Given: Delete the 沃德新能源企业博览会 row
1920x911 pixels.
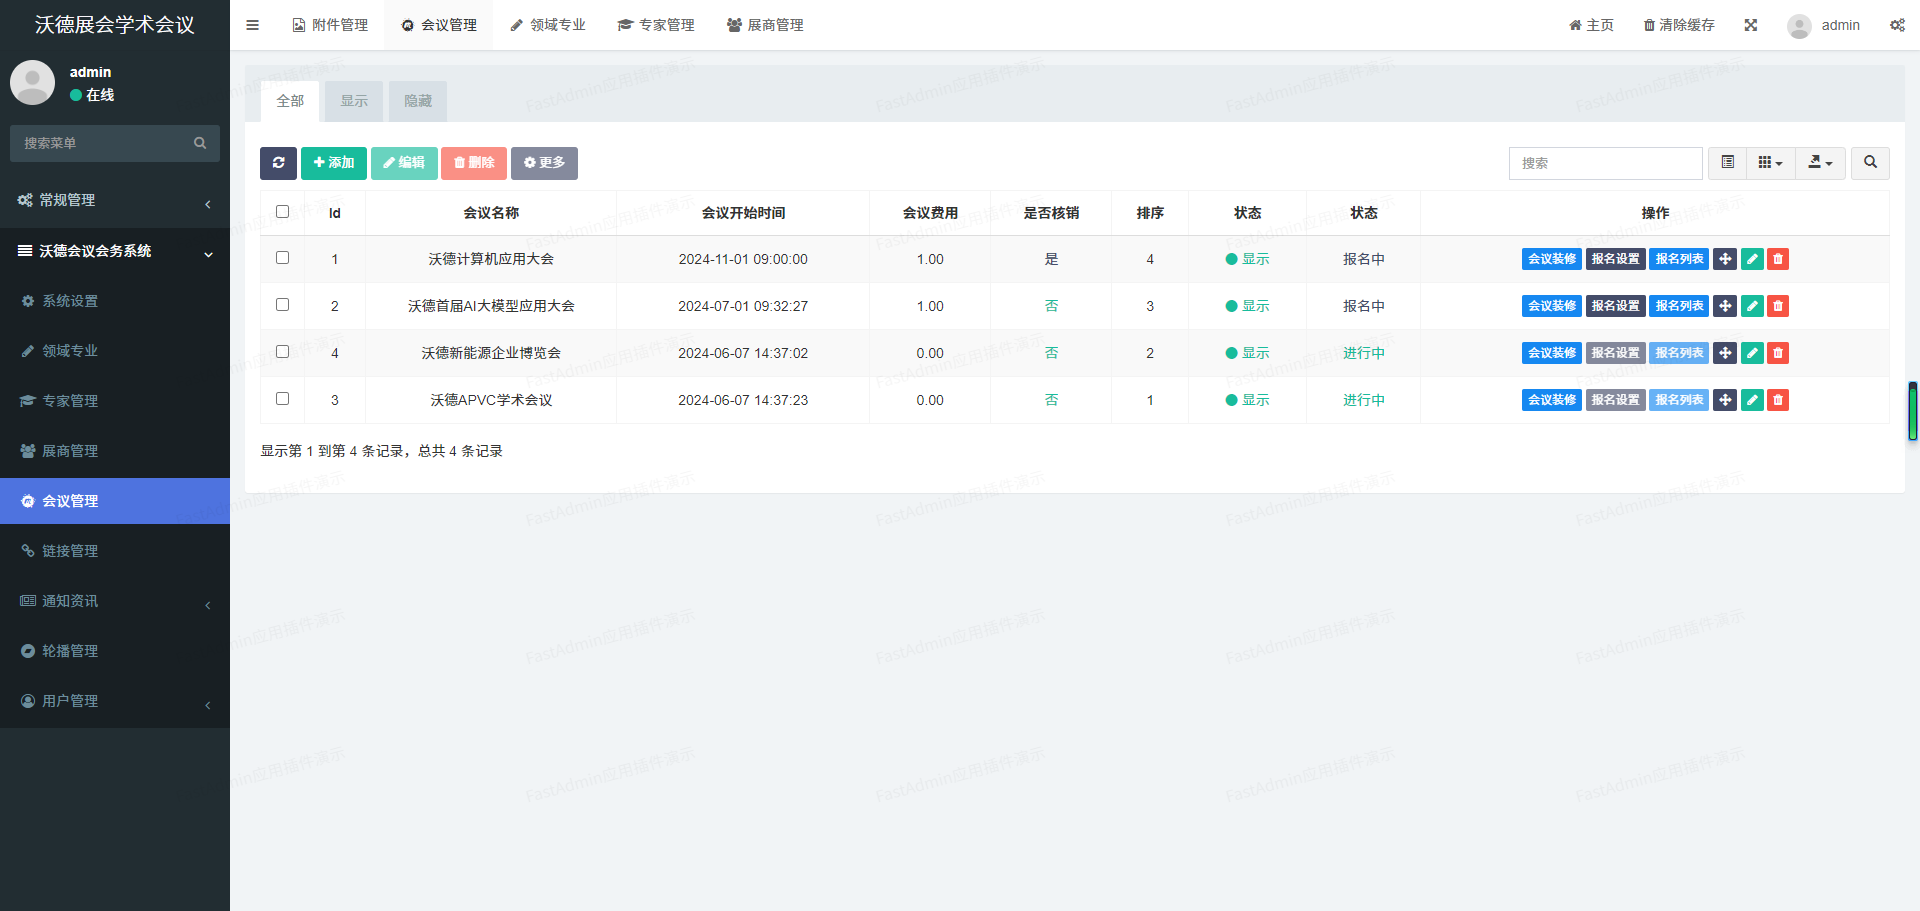Looking at the screenshot, I should pos(1778,353).
